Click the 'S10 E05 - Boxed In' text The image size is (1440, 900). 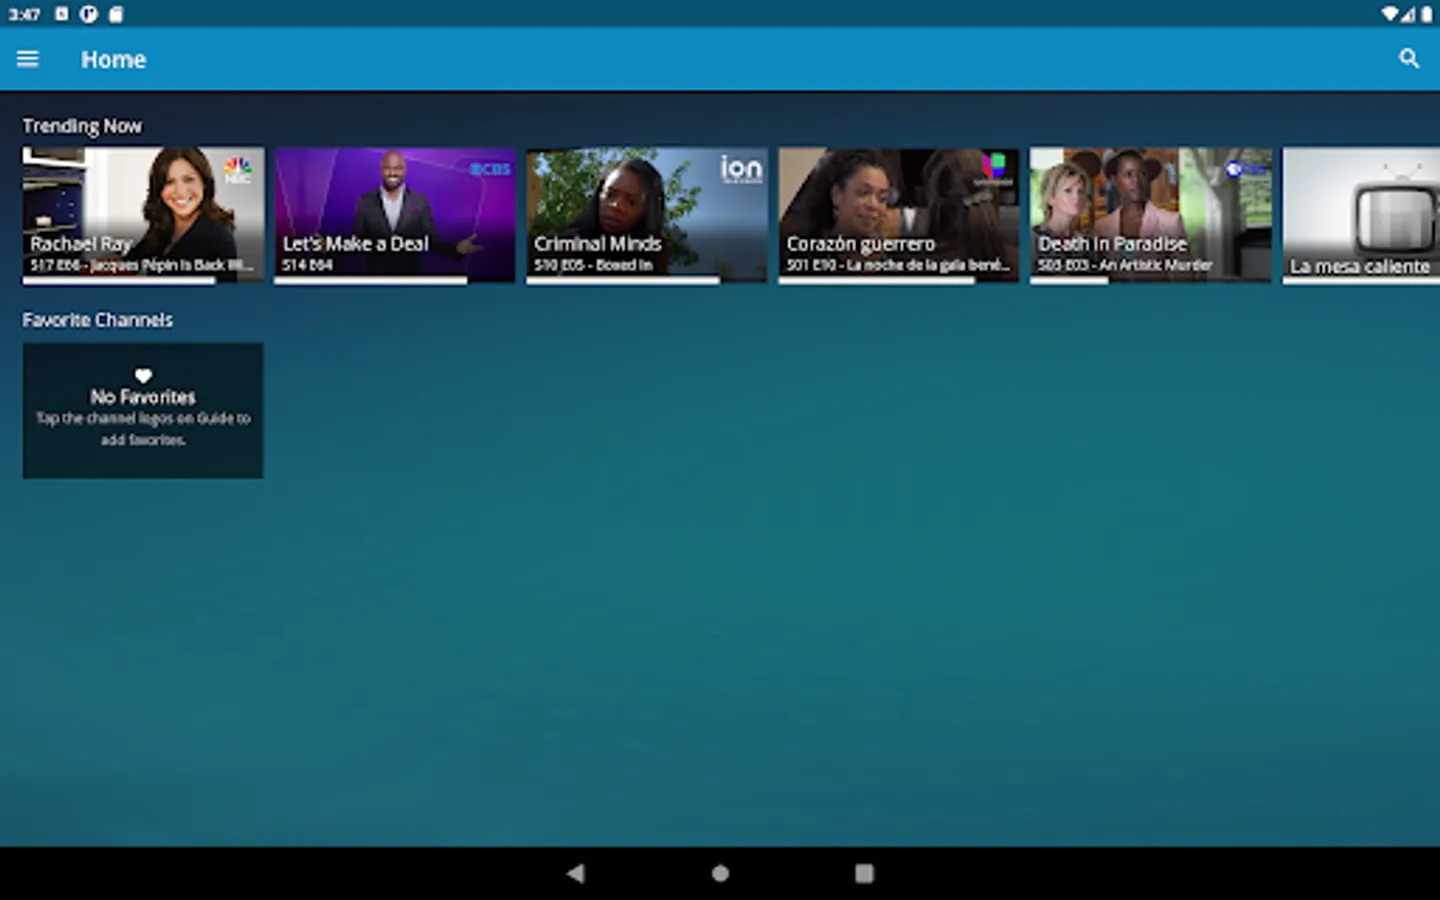(x=593, y=265)
